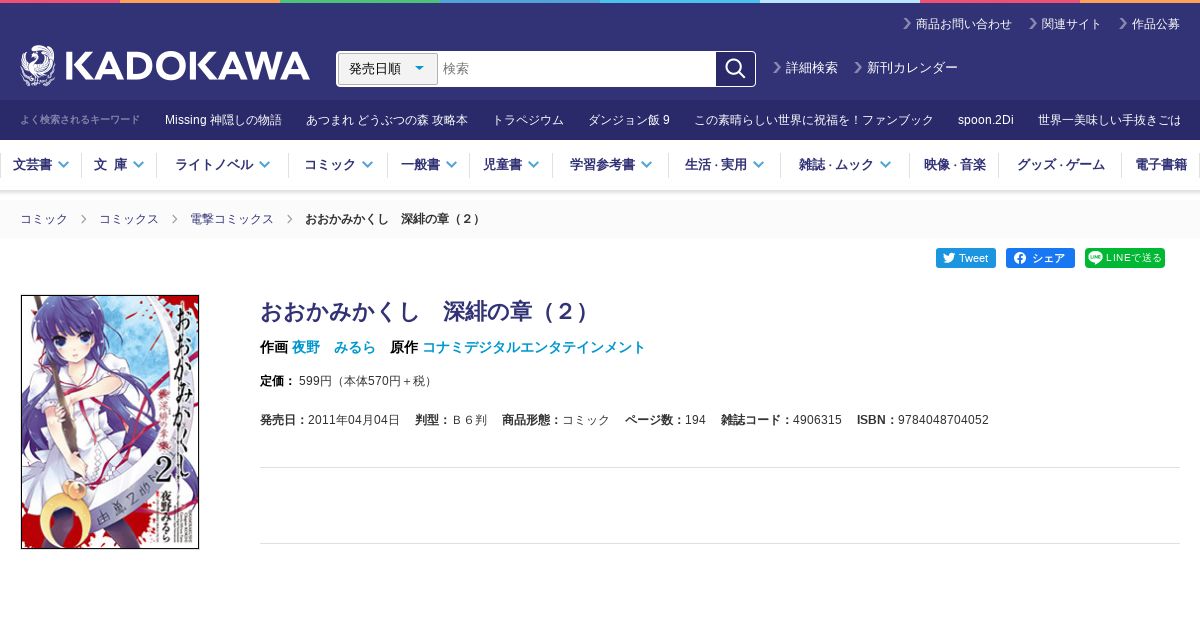1200x630 pixels.
Task: Open the 映像・音楽 menu item
Action: click(x=954, y=165)
